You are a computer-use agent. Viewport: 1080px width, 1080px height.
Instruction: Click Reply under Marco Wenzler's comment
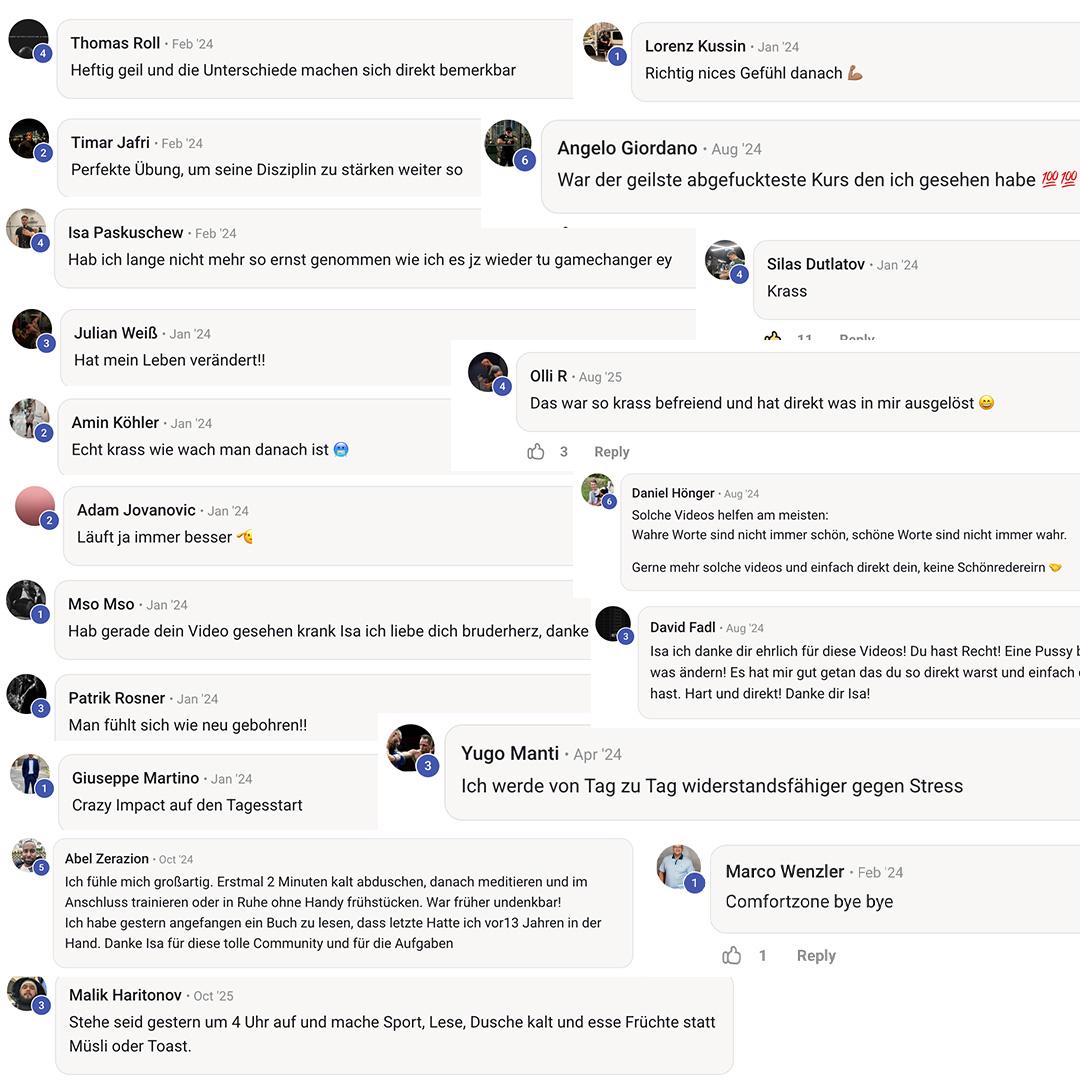[x=816, y=956]
